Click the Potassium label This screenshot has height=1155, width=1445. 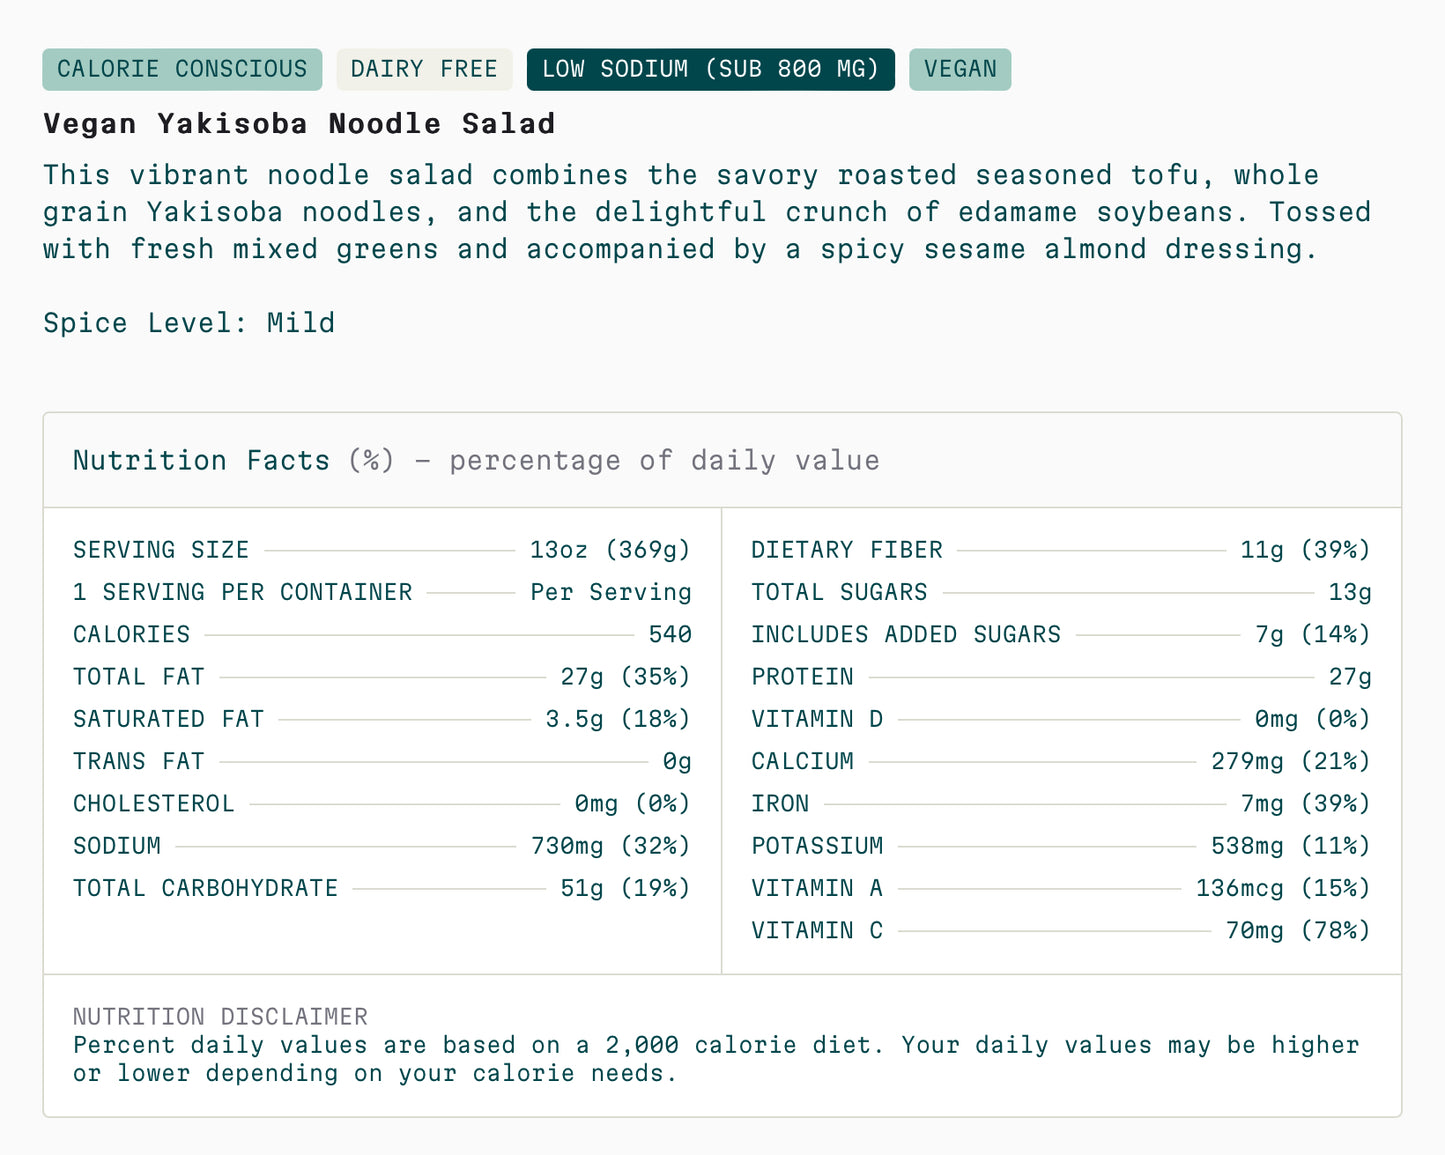[817, 846]
